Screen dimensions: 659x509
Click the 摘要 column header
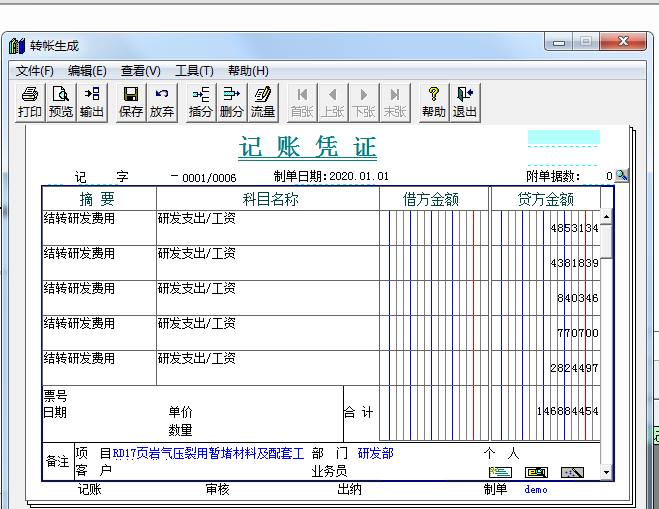click(98, 199)
